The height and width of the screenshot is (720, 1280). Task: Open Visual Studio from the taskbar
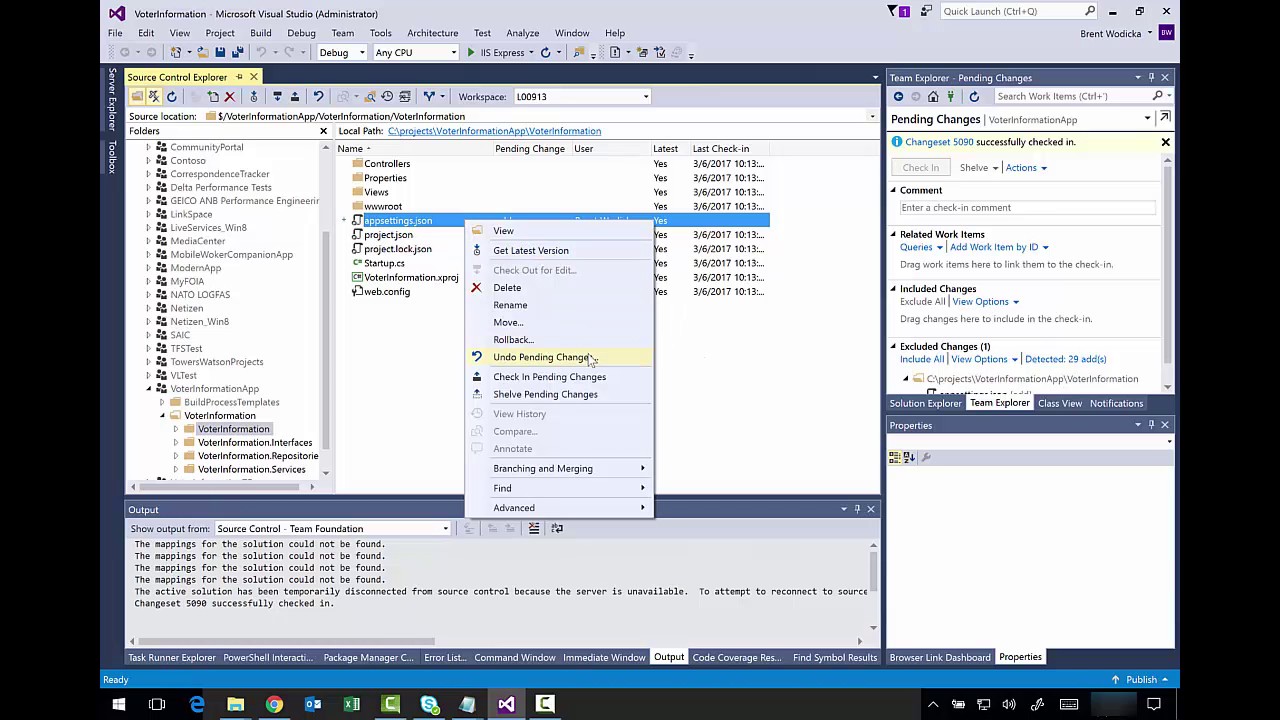click(506, 704)
